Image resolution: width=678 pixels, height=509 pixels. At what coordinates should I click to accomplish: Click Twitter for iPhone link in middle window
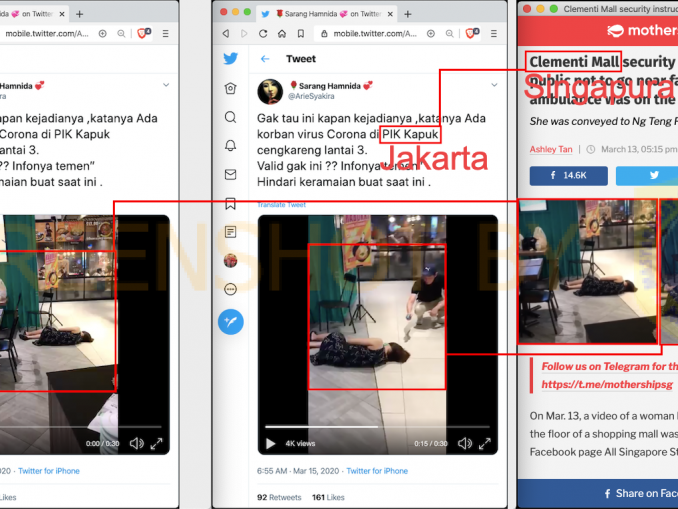tap(377, 471)
